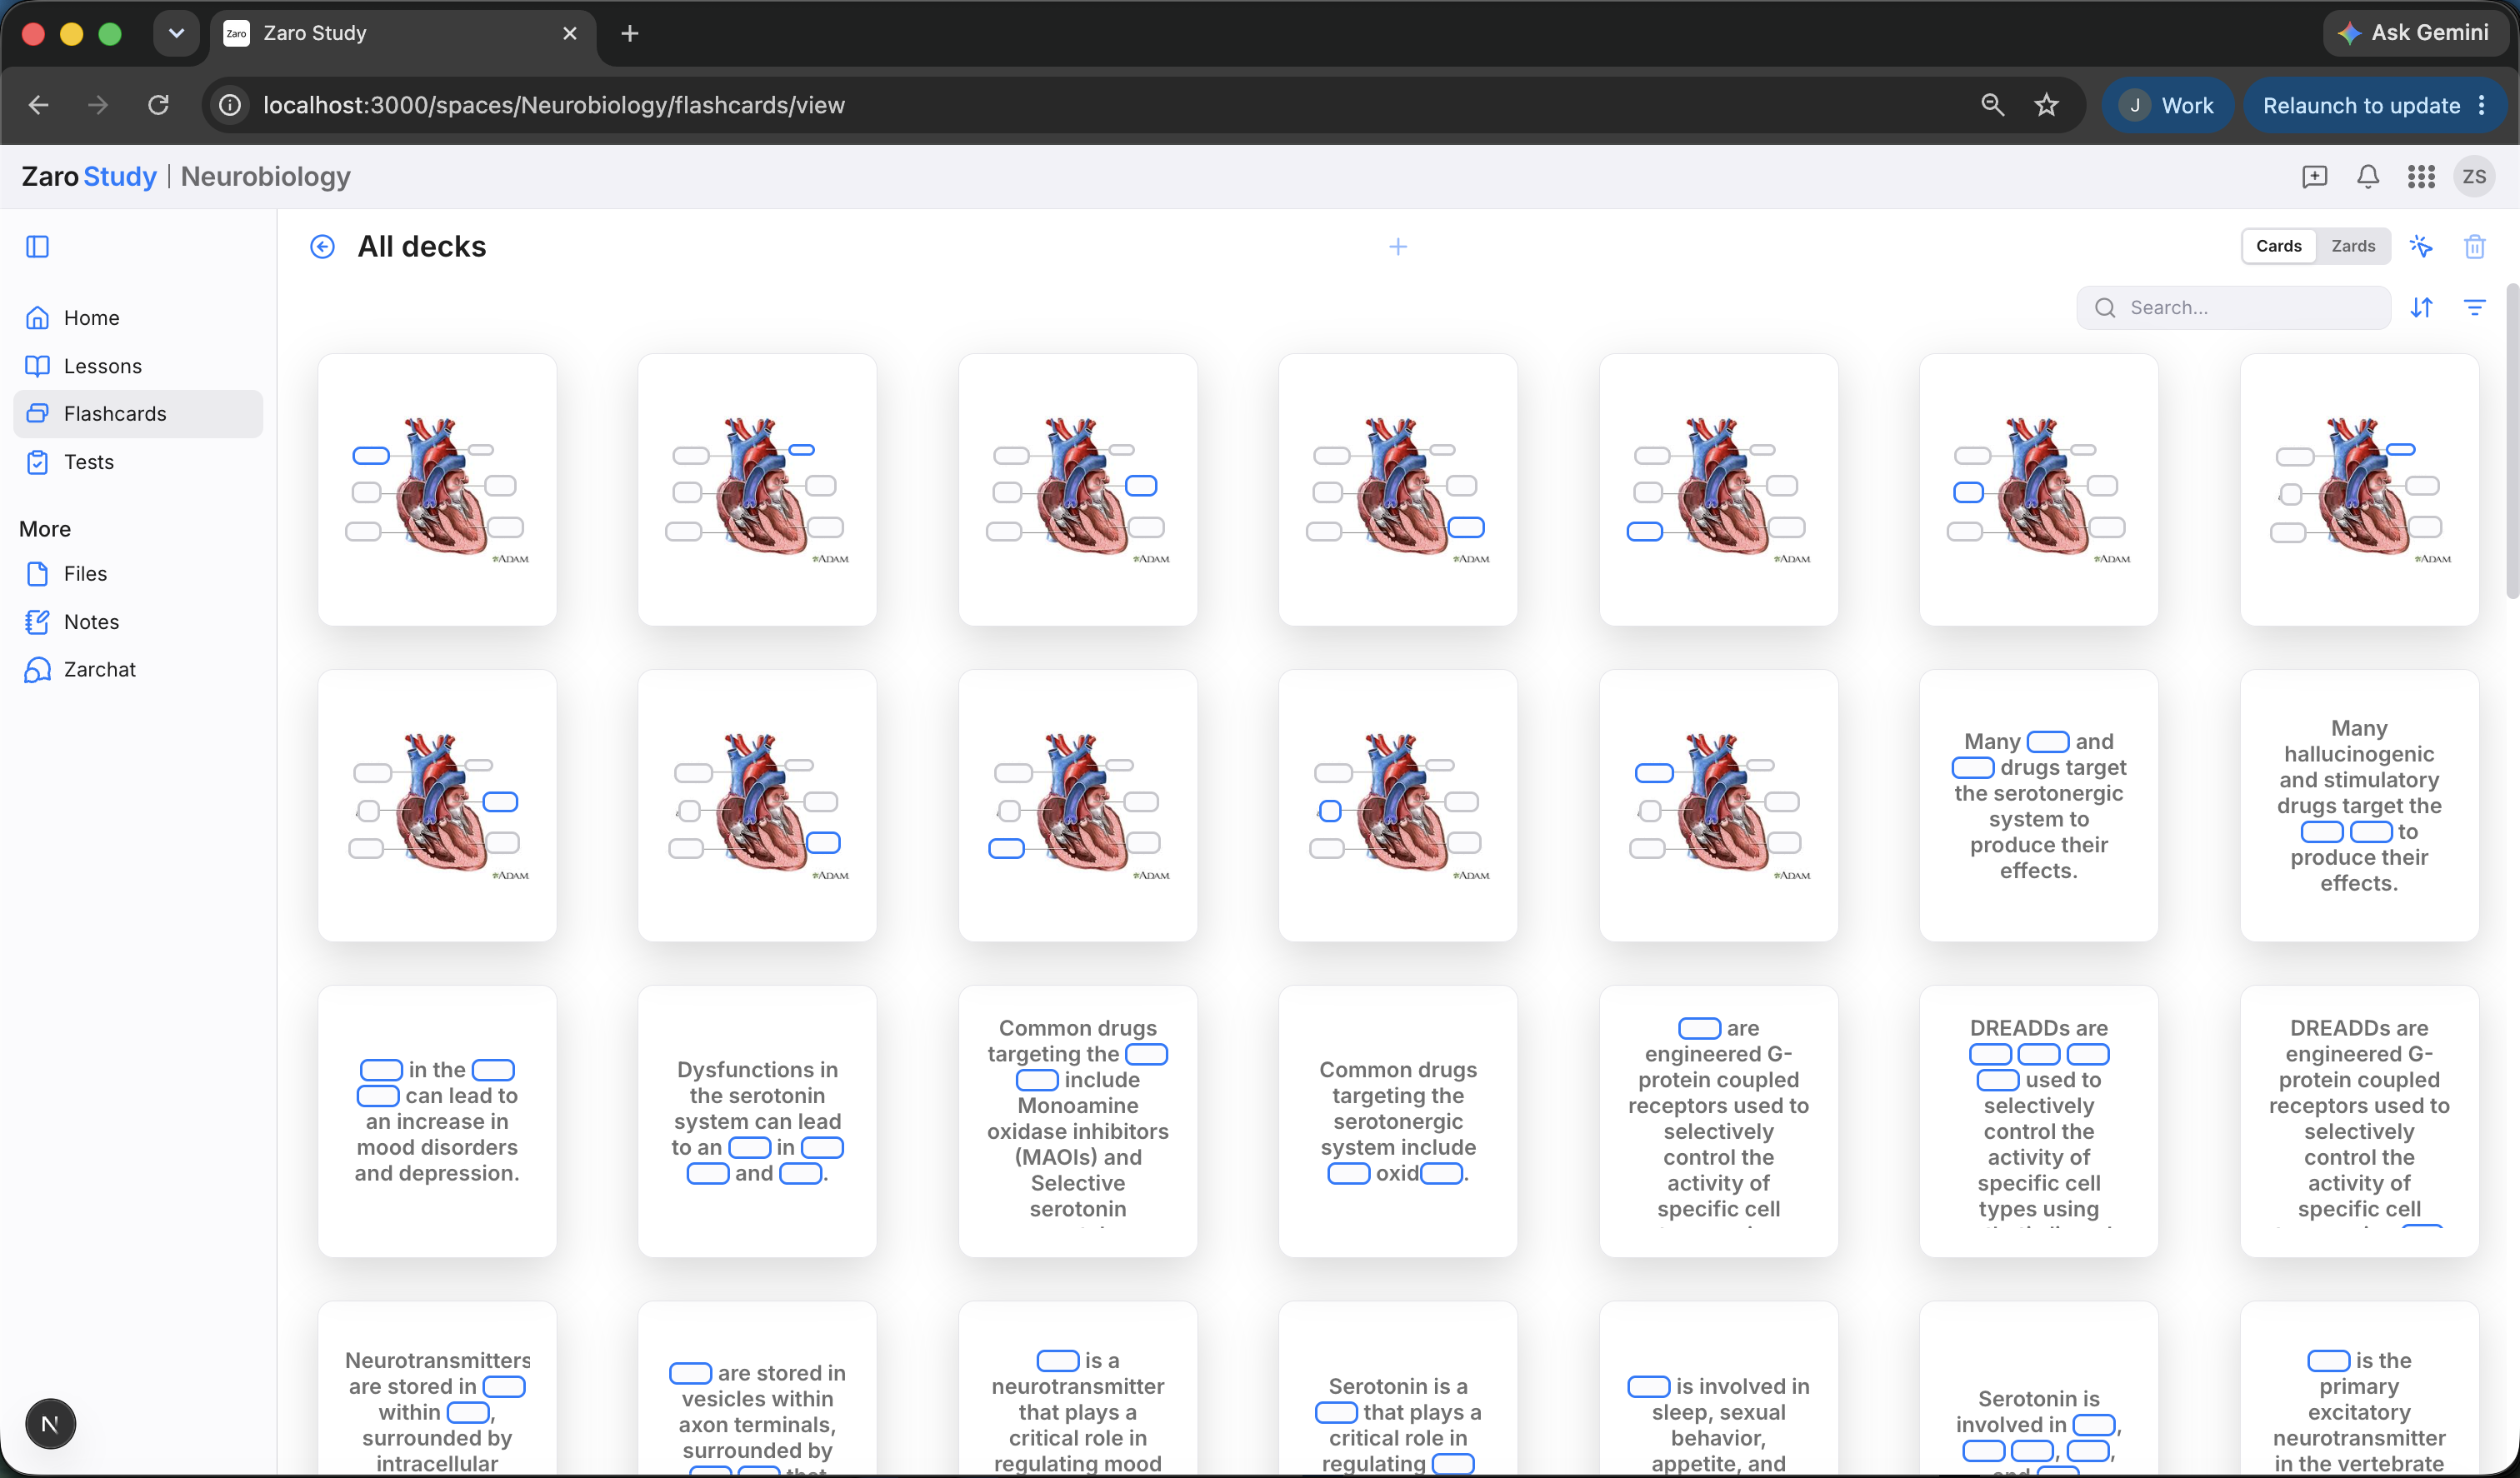The width and height of the screenshot is (2520, 1478).
Task: Add a new card with the plus icon
Action: point(1398,246)
